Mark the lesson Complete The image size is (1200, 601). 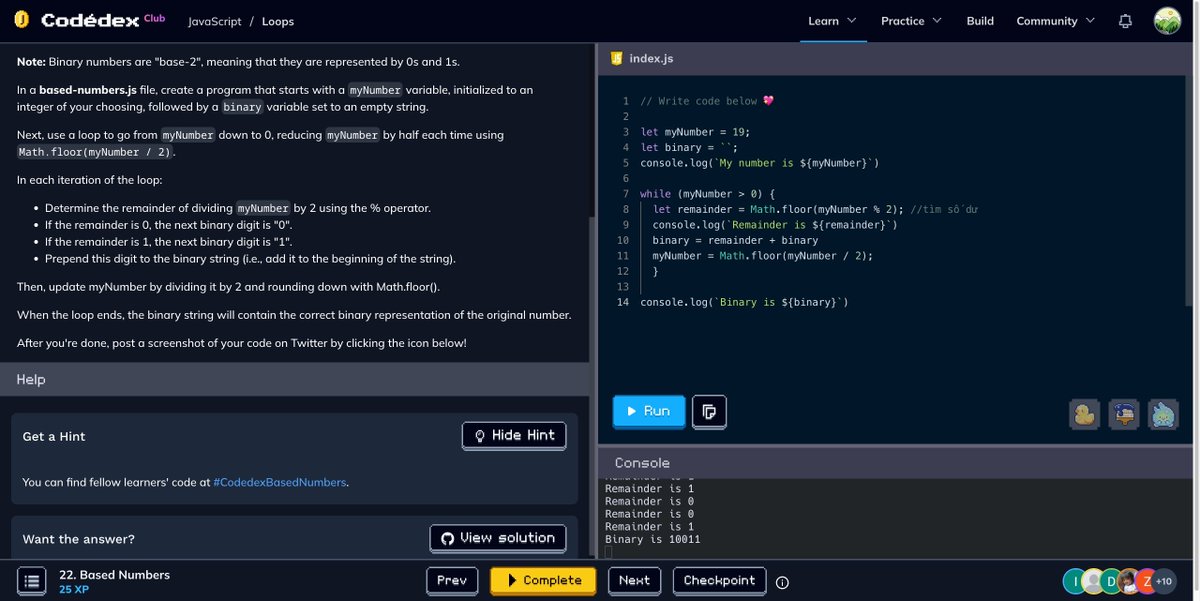coord(543,580)
